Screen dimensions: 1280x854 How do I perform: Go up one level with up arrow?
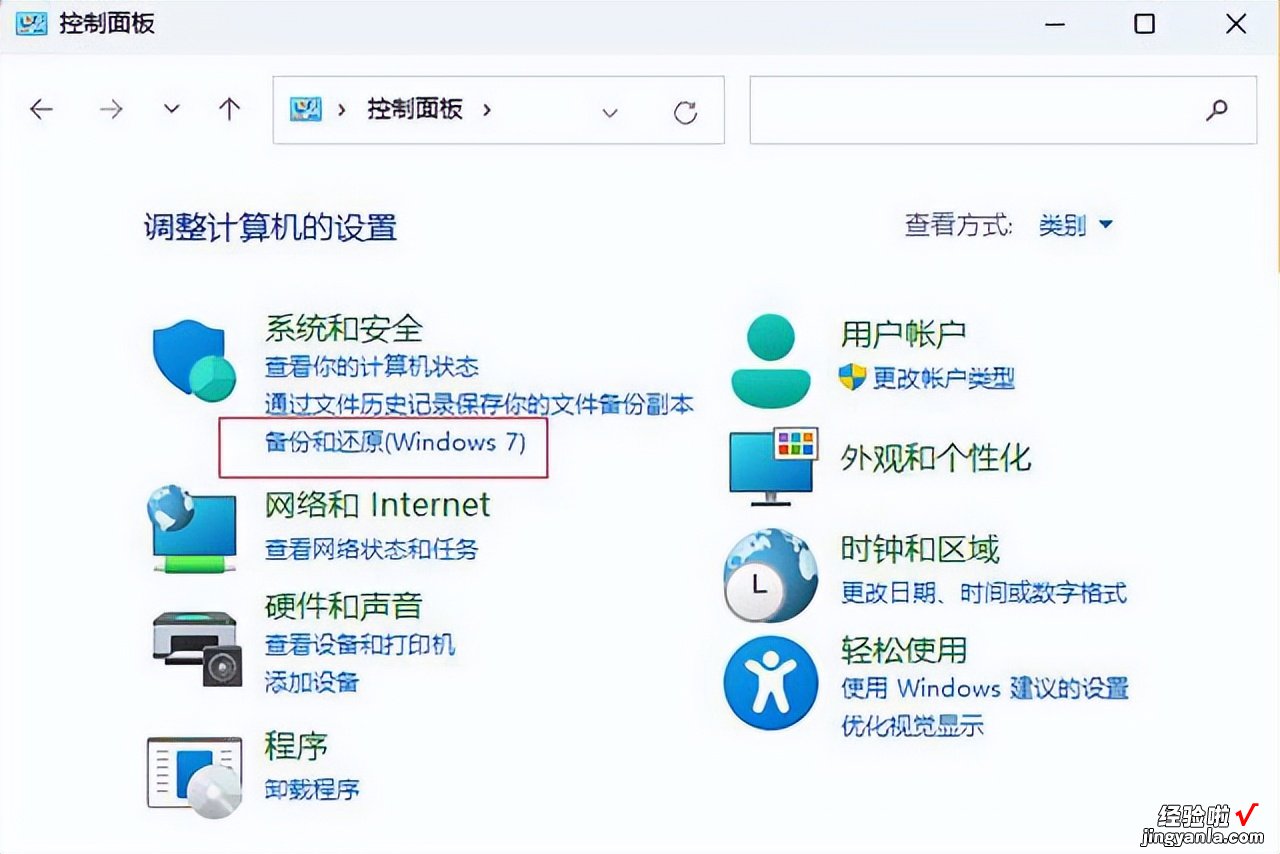(230, 109)
